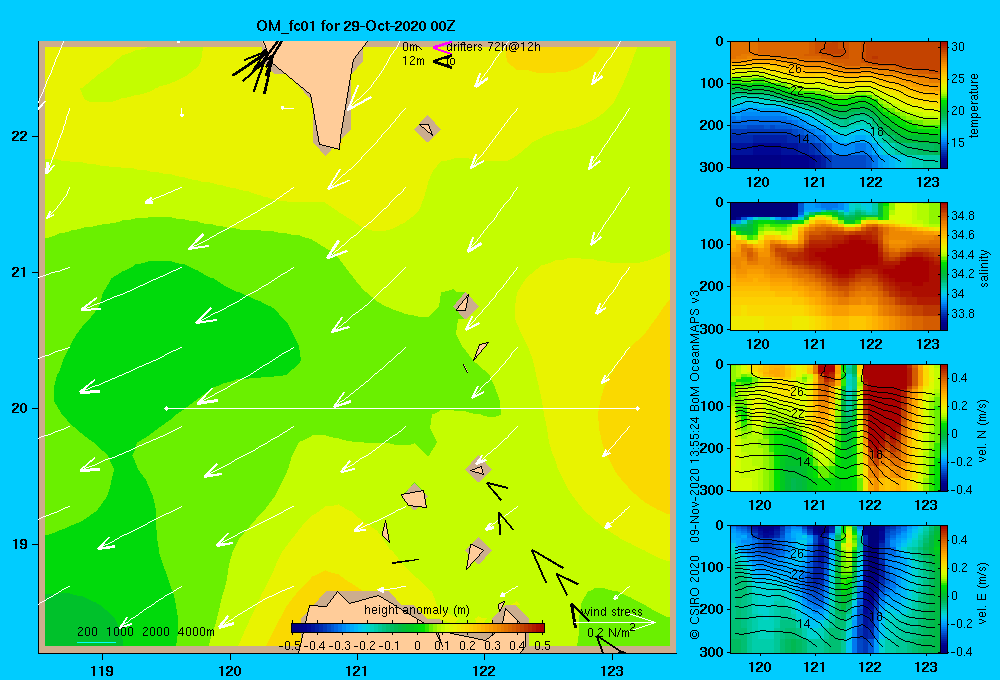Click longitude label 120 on main map
This screenshot has height=680, width=1000.
tap(230, 670)
